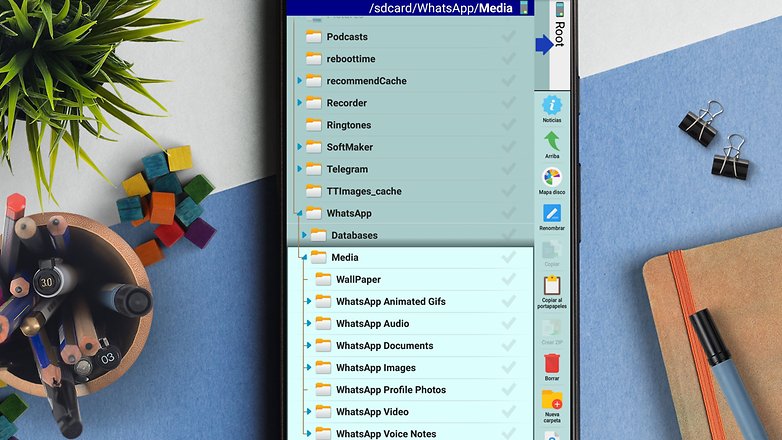Viewport: 782px width, 440px height.
Task: Mark the Media folder checkmark
Action: [509, 256]
